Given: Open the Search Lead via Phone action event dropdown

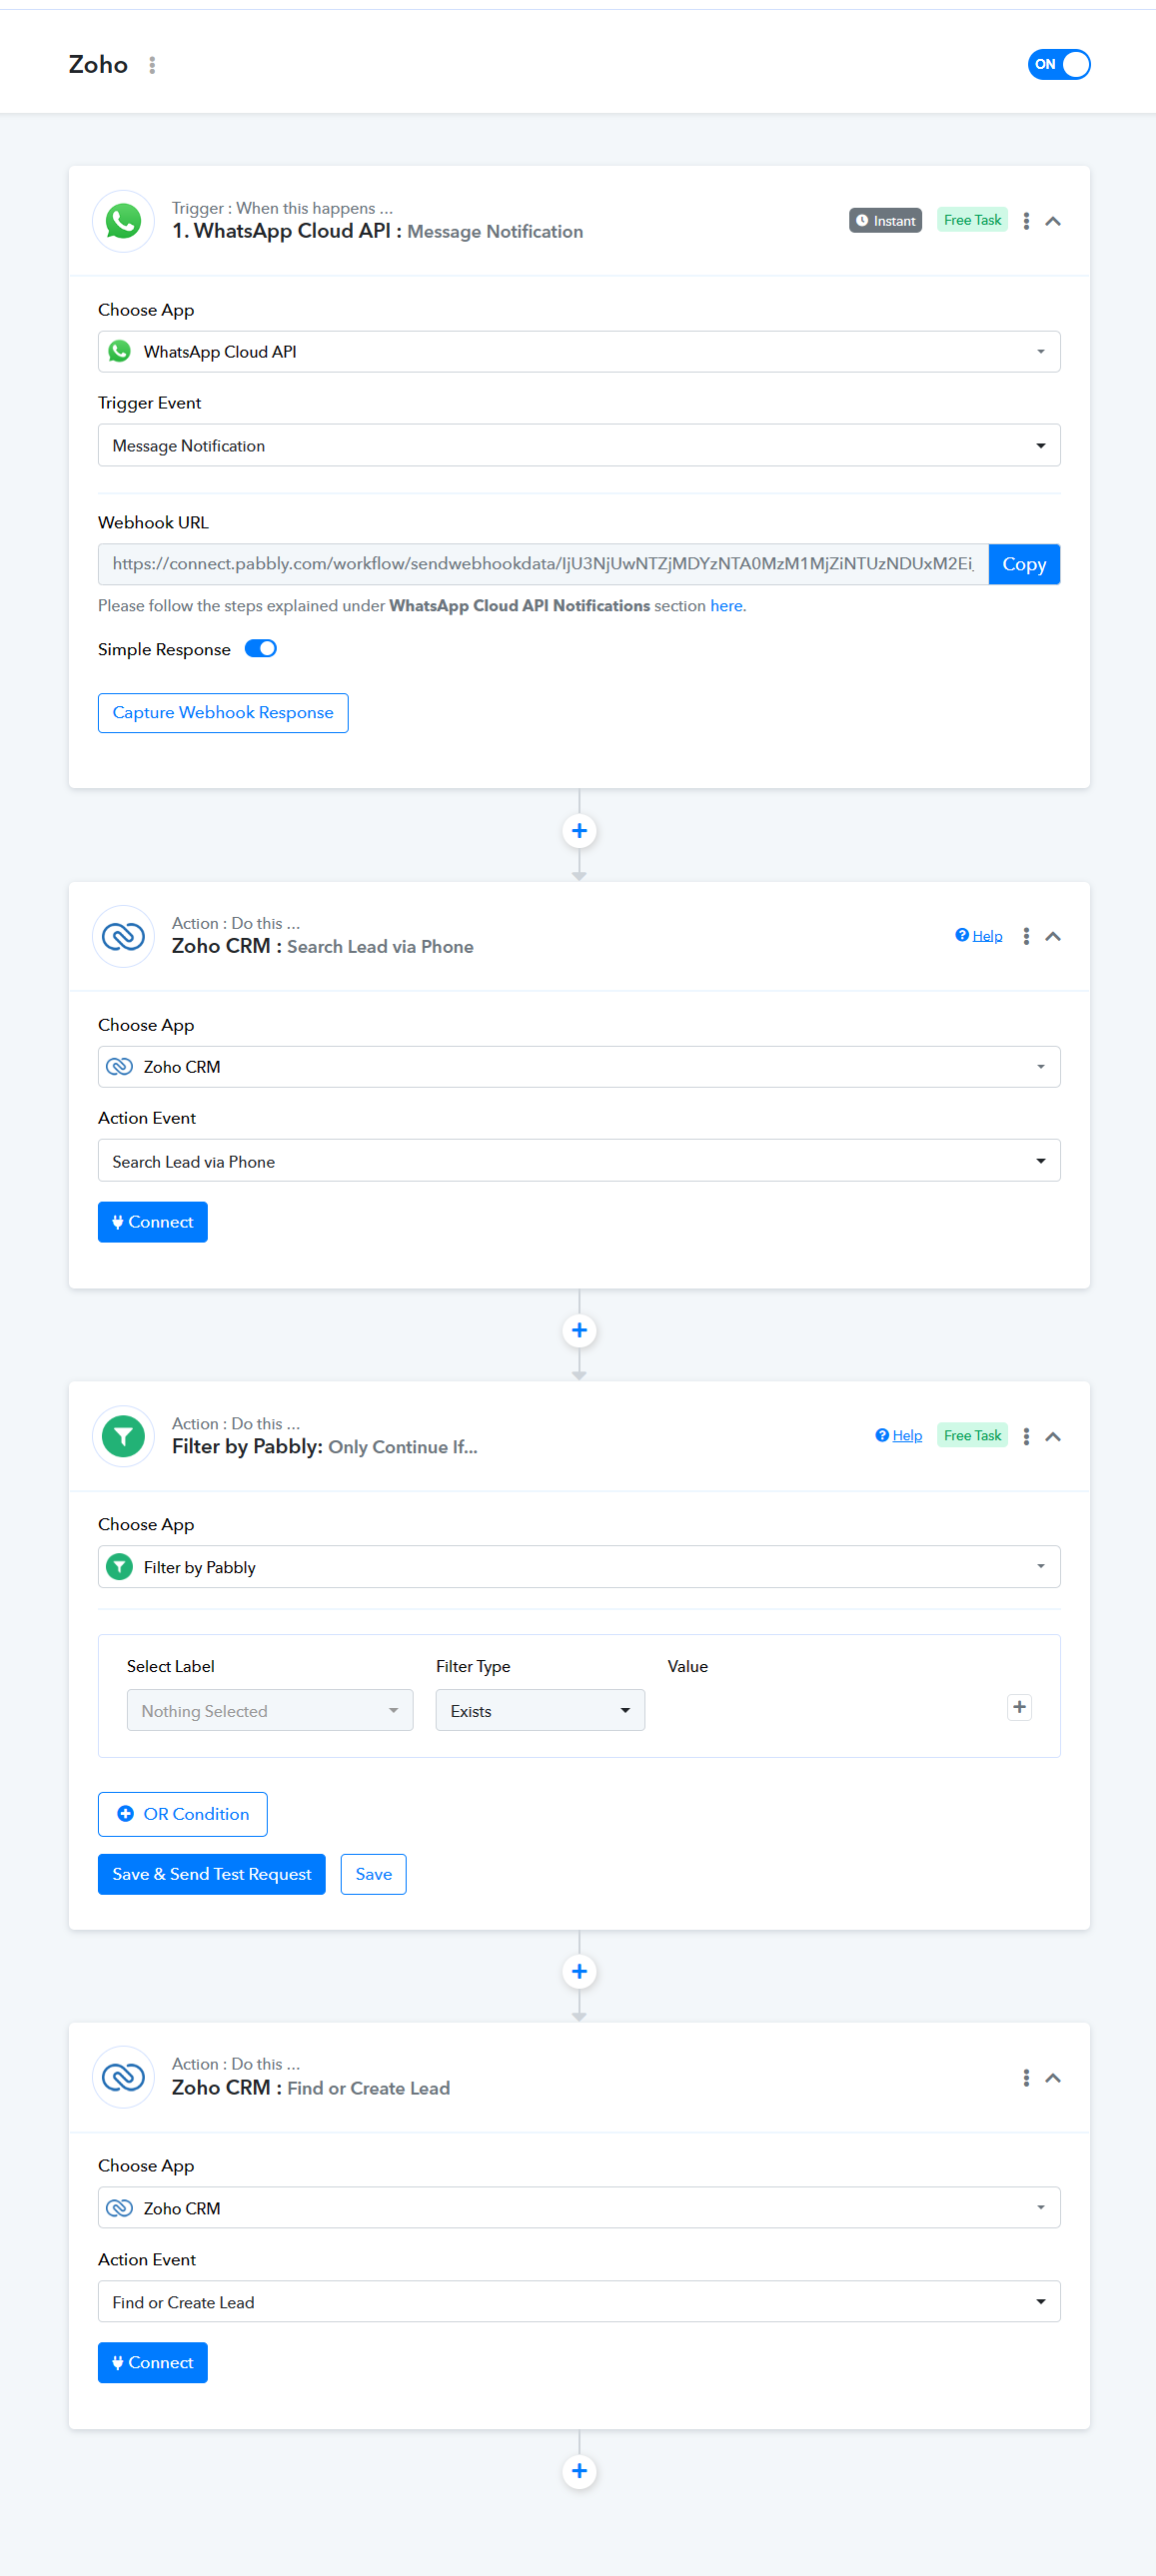Looking at the screenshot, I should [x=579, y=1161].
